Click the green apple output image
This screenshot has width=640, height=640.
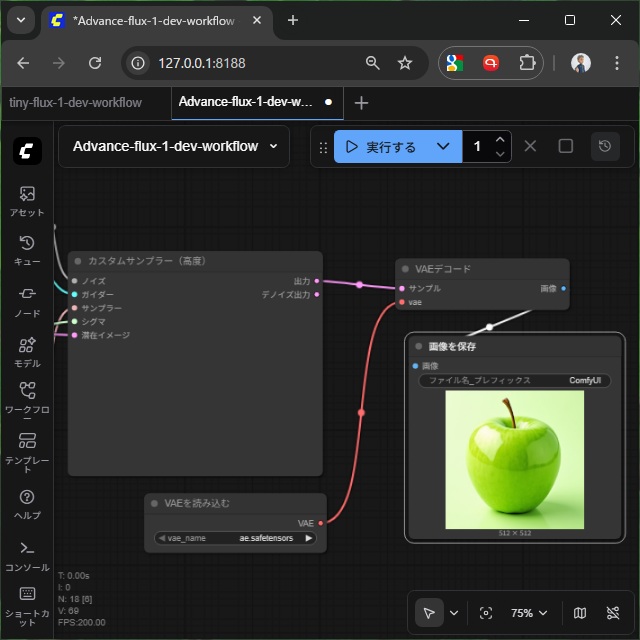tap(514, 459)
